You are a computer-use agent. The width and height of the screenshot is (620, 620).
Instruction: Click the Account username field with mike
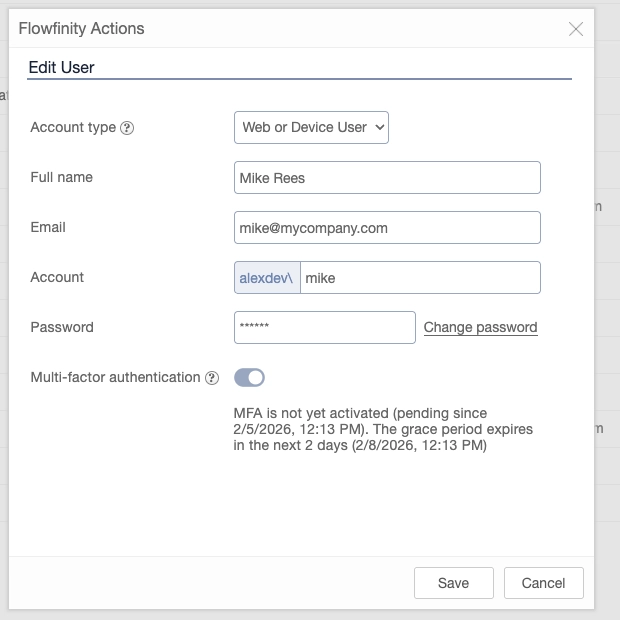click(420, 278)
